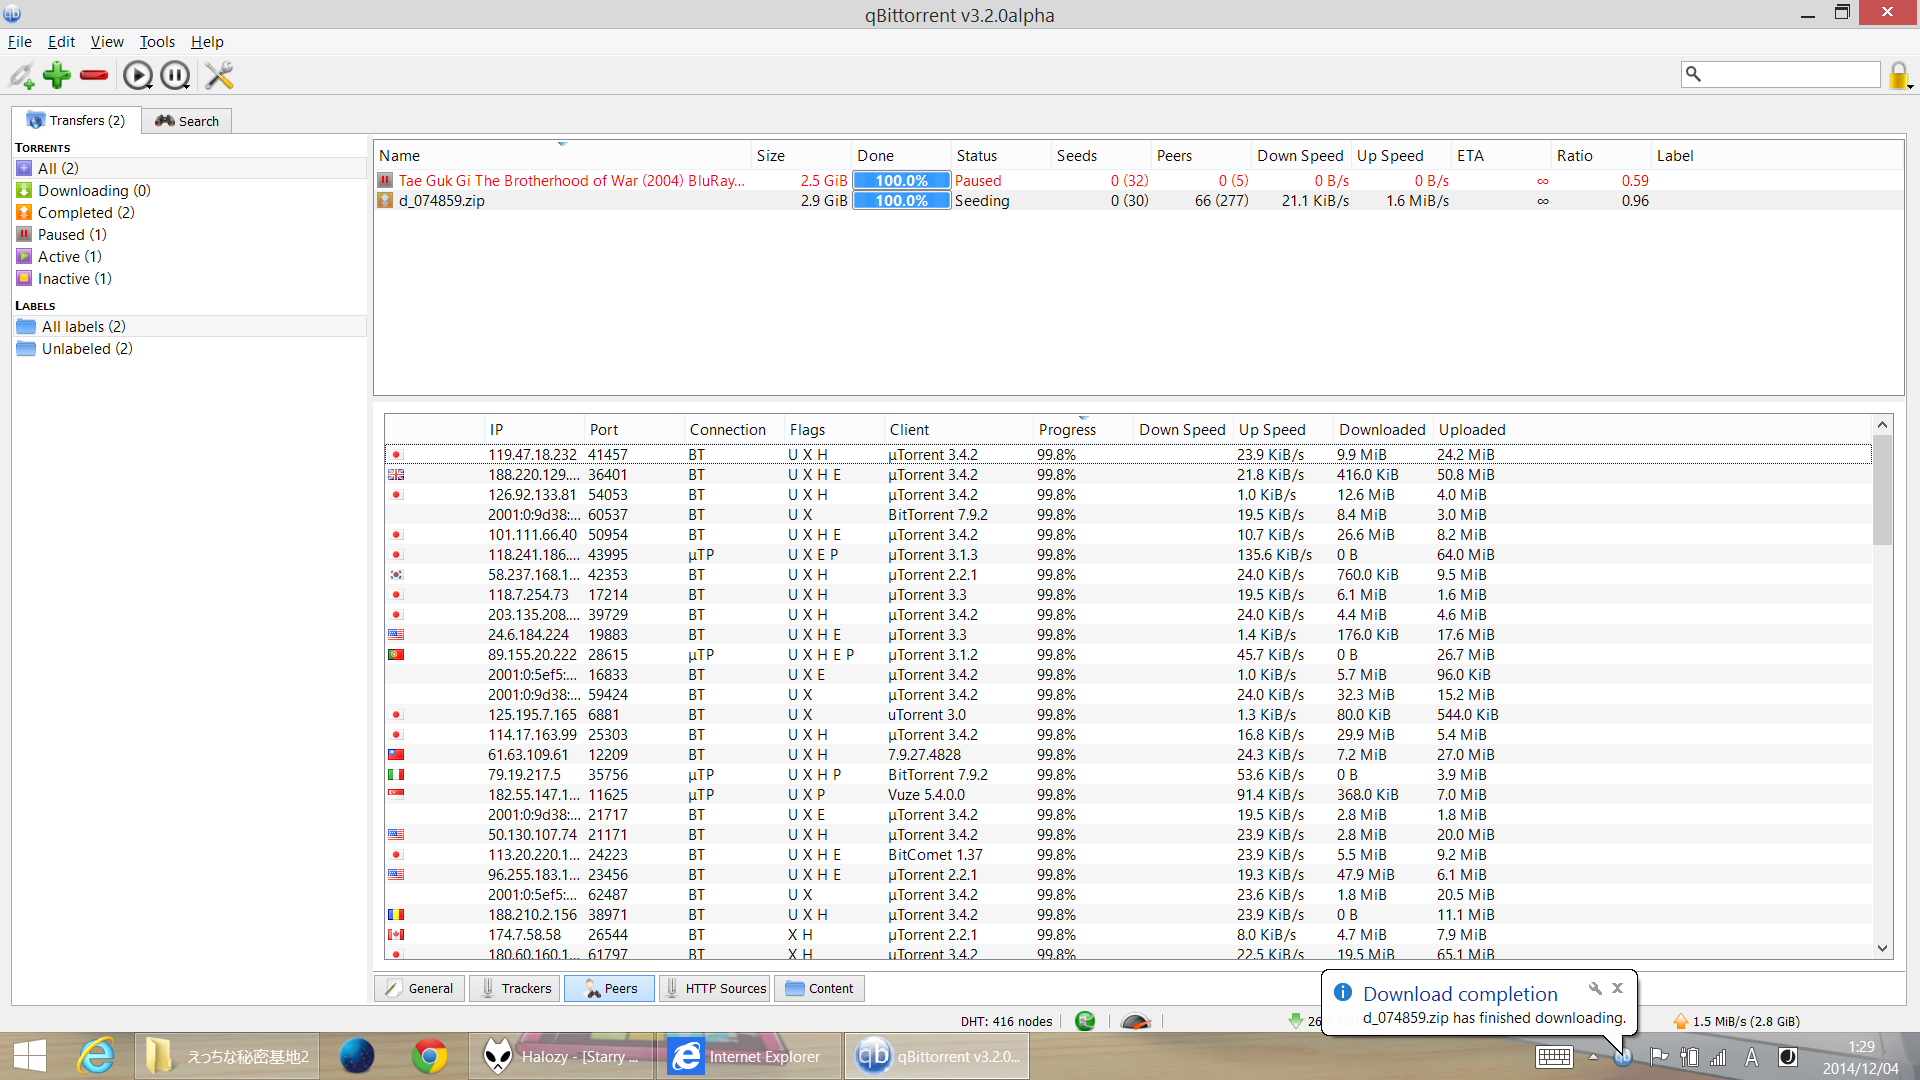Select peer row 89.155.20.222

coord(1128,654)
